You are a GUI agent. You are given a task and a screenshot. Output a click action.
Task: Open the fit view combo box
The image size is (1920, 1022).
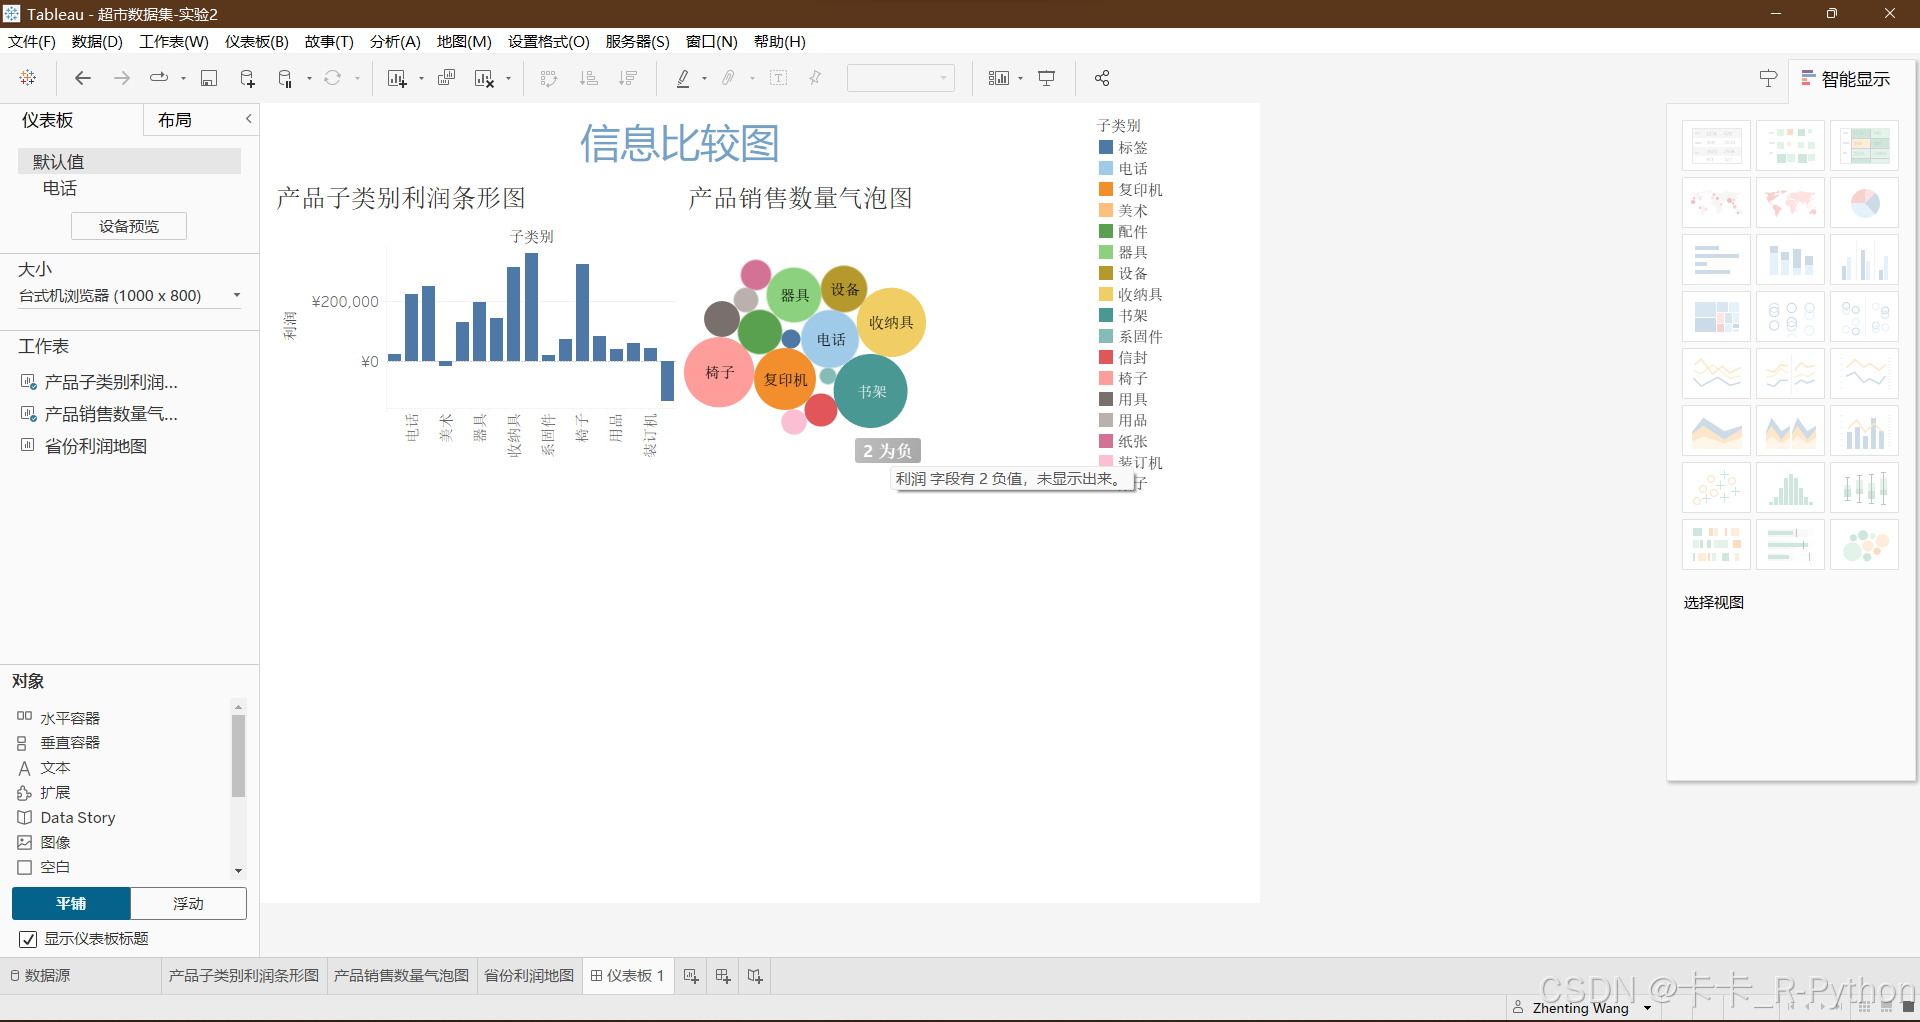click(x=900, y=78)
